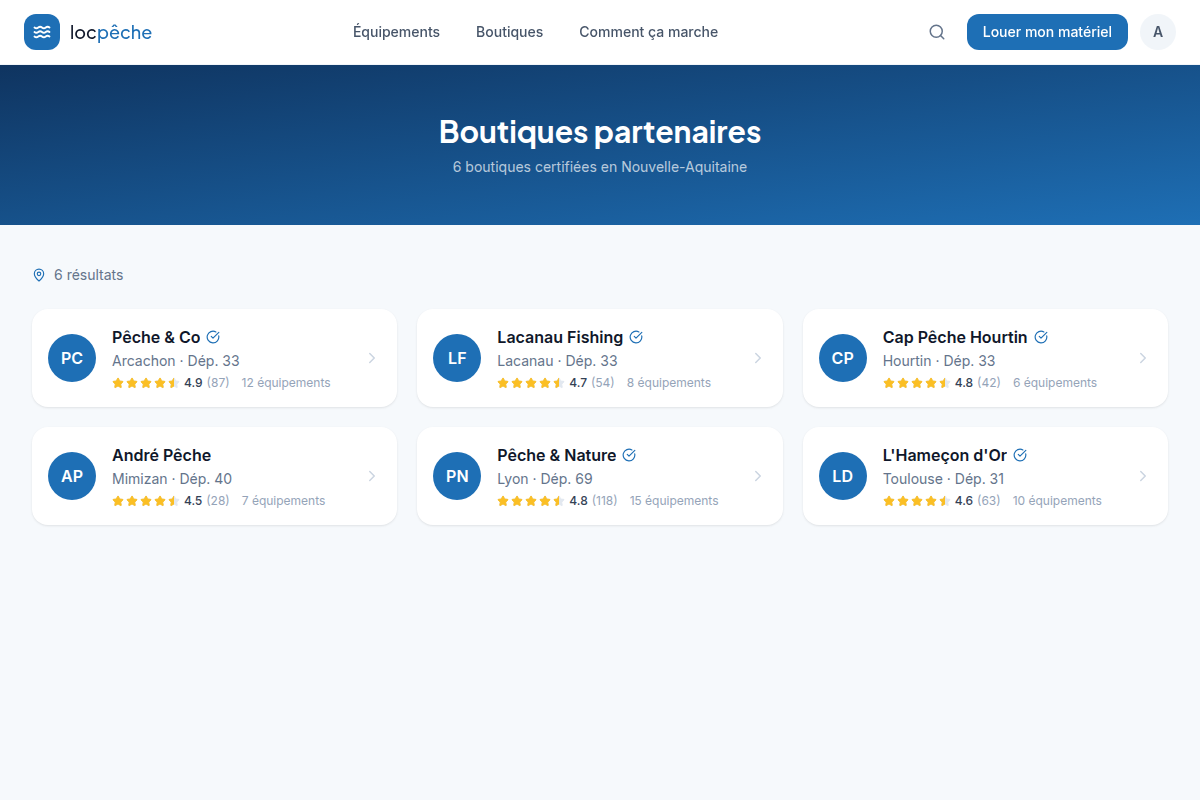This screenshot has height=800, width=1200.
Task: Click the '4.9 (87)' rating value
Action: [207, 383]
